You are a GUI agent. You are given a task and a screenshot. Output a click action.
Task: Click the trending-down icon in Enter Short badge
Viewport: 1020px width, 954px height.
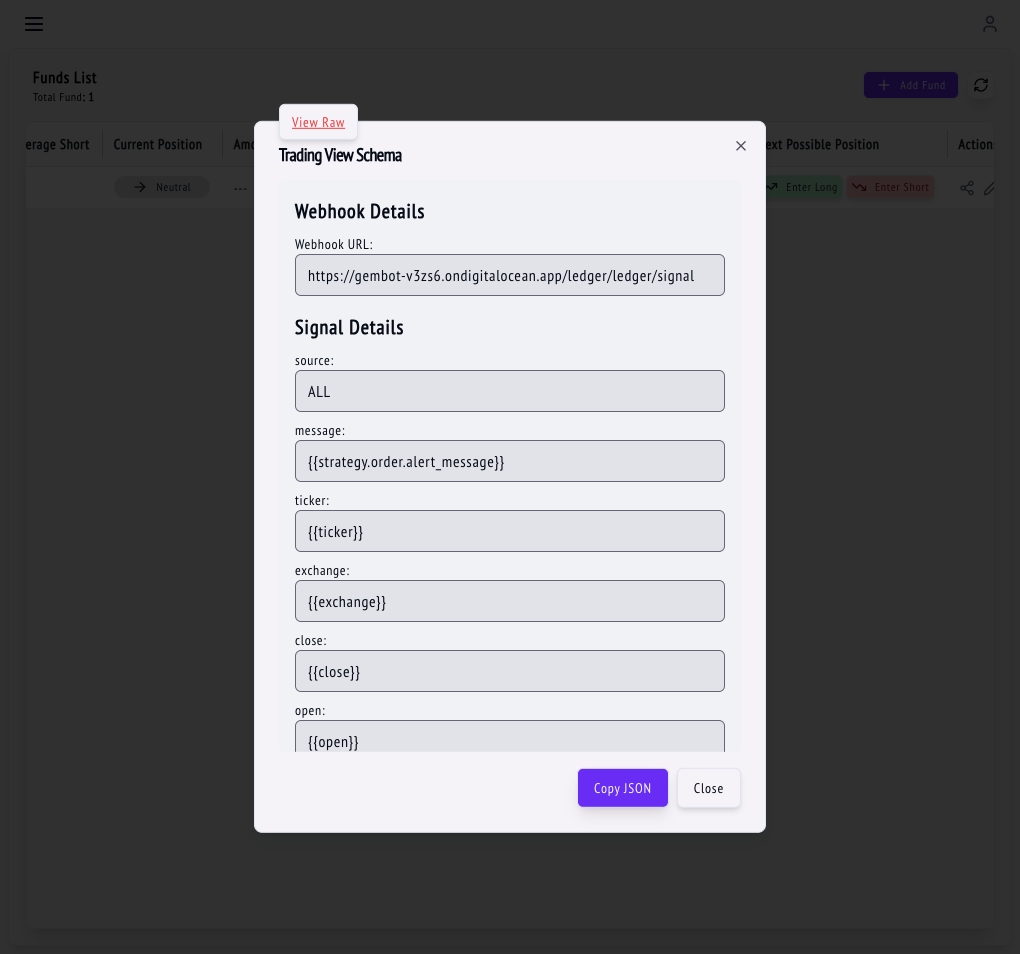[860, 187]
